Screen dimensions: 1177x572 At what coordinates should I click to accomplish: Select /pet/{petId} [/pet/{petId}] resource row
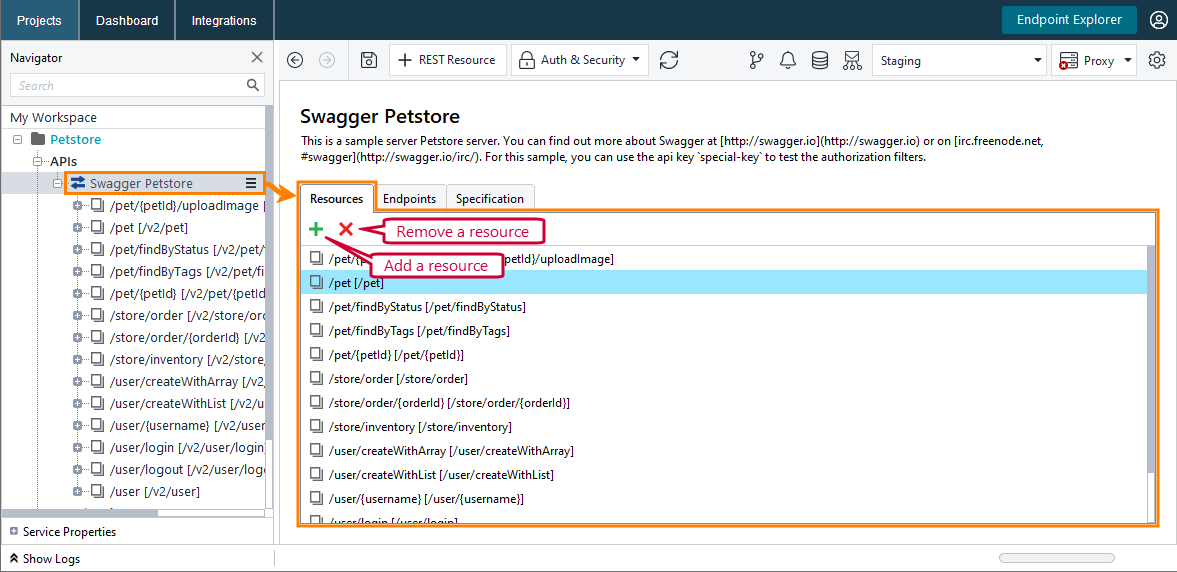pyautogui.click(x=724, y=354)
